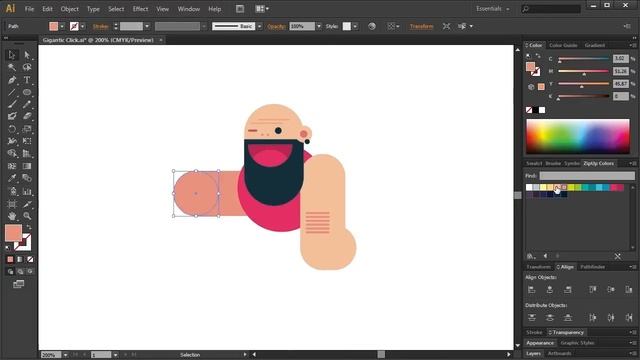
Task: Click the Recolor Artwork button
Action: [x=371, y=27]
